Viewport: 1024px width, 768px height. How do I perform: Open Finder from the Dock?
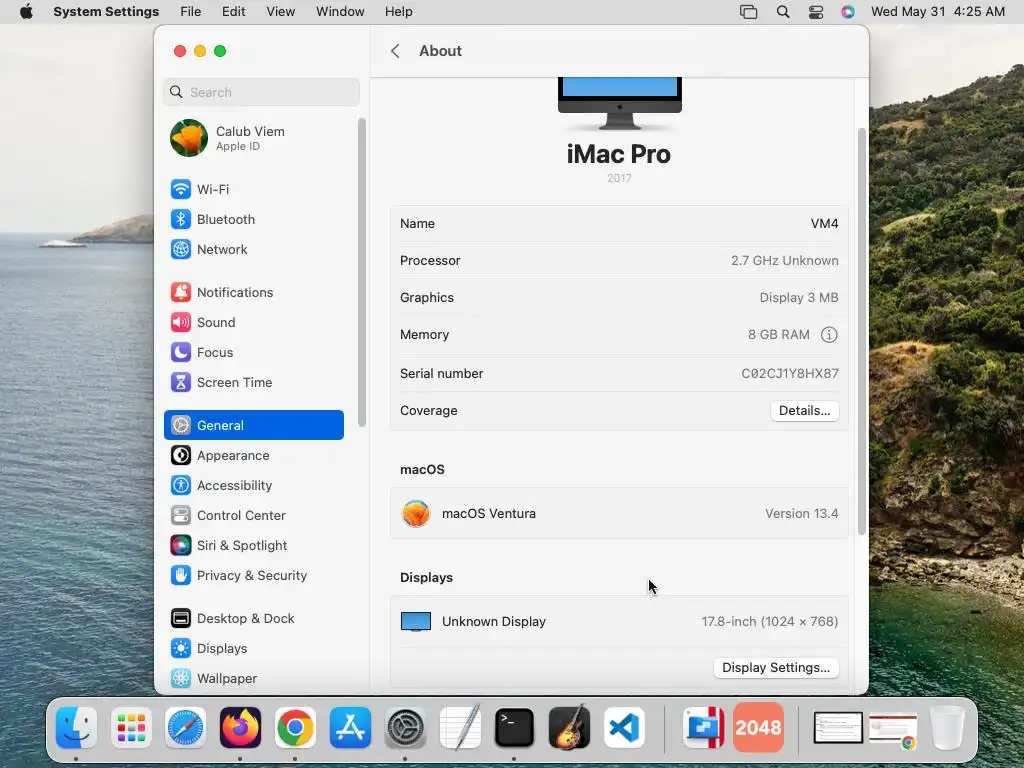click(76, 728)
